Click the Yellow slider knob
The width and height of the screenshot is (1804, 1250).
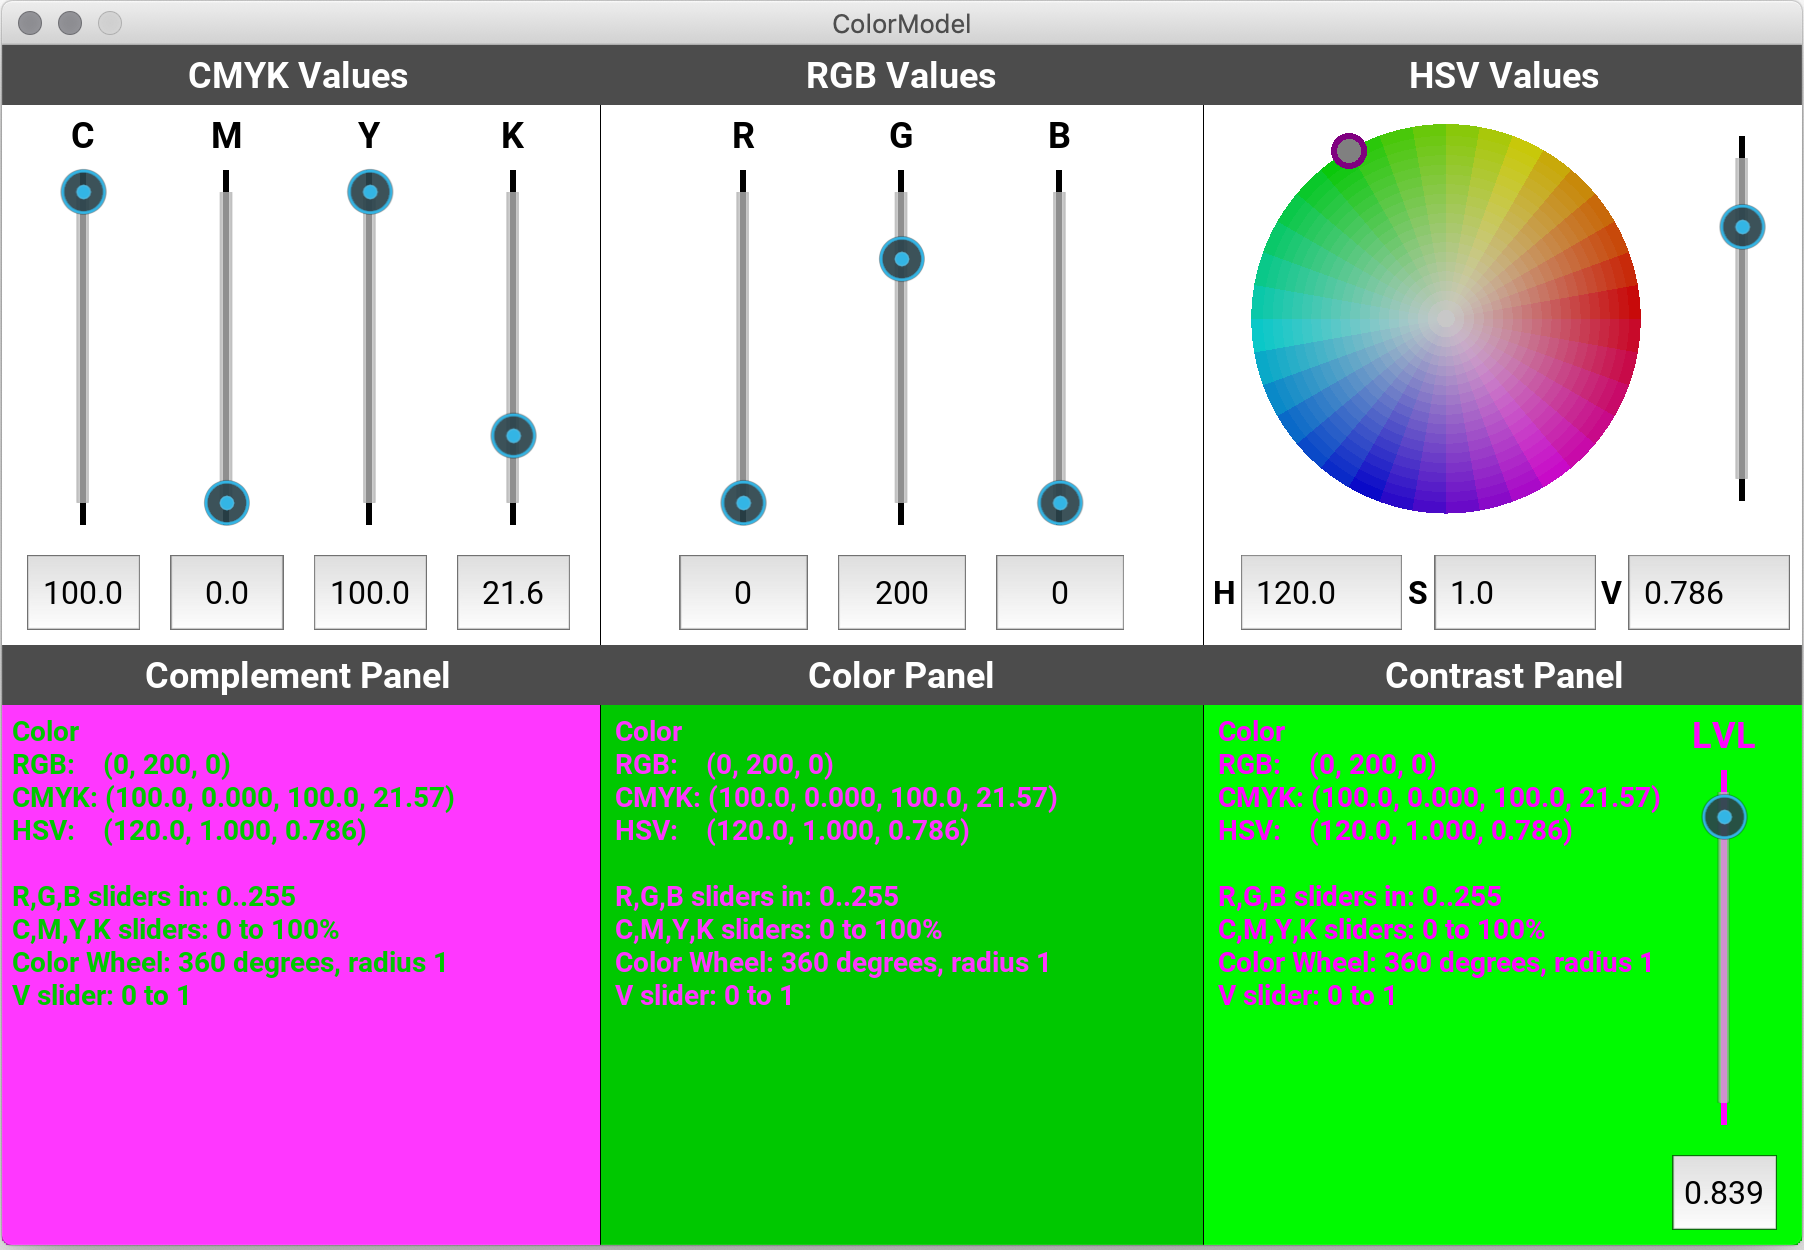pyautogui.click(x=370, y=192)
